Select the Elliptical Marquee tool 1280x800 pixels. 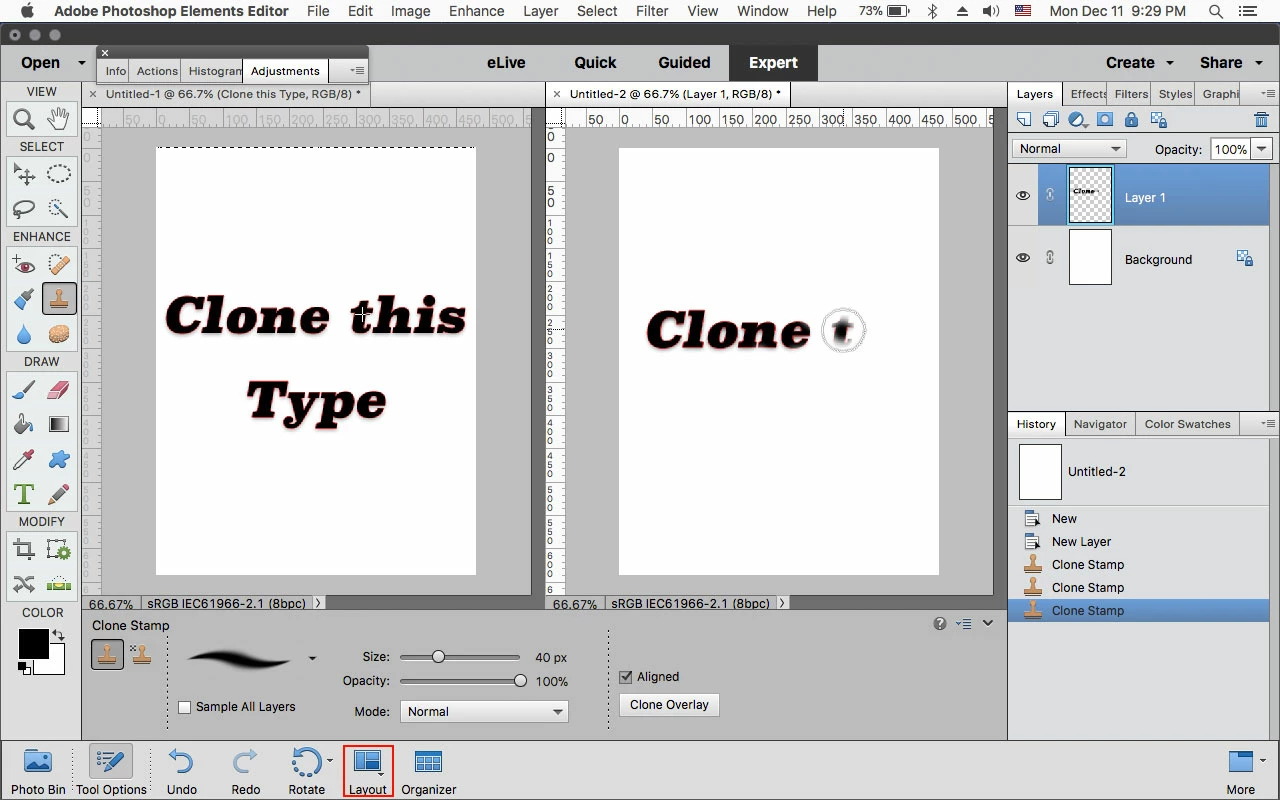(59, 174)
